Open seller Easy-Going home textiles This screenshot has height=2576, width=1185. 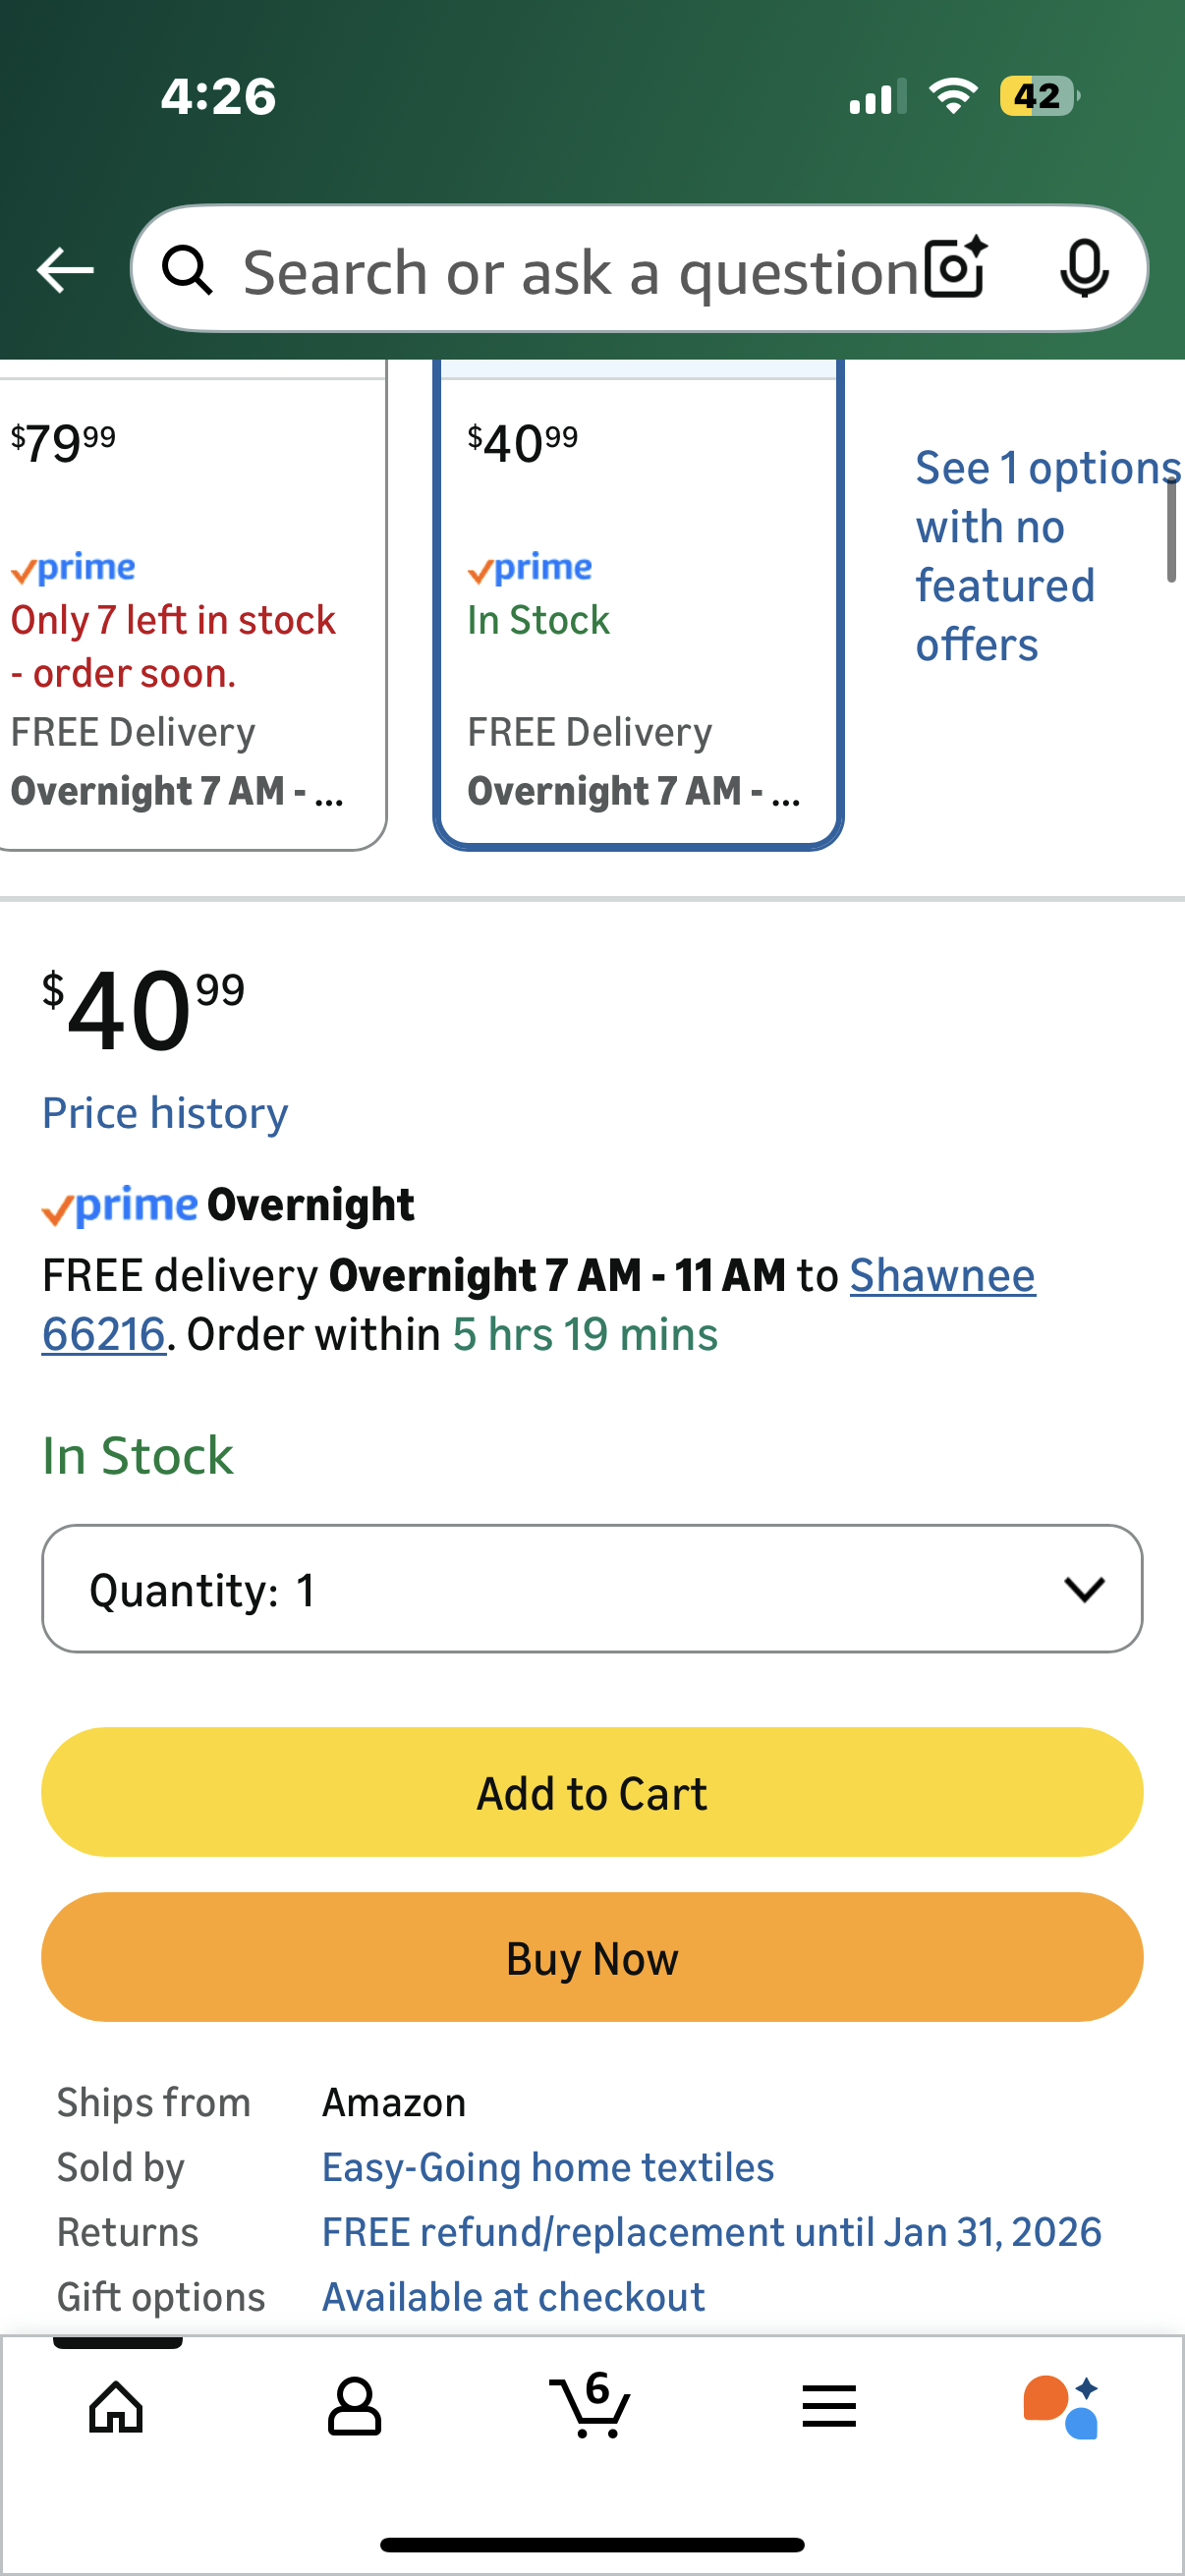coord(547,2167)
